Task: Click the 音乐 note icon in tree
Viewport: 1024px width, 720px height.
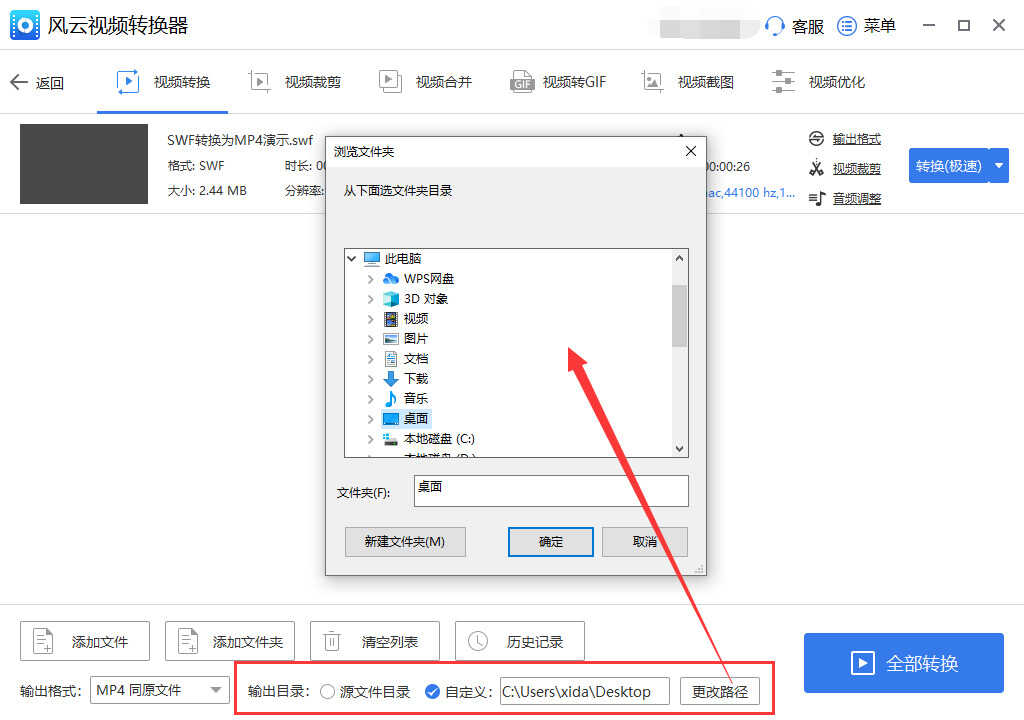Action: [x=391, y=399]
